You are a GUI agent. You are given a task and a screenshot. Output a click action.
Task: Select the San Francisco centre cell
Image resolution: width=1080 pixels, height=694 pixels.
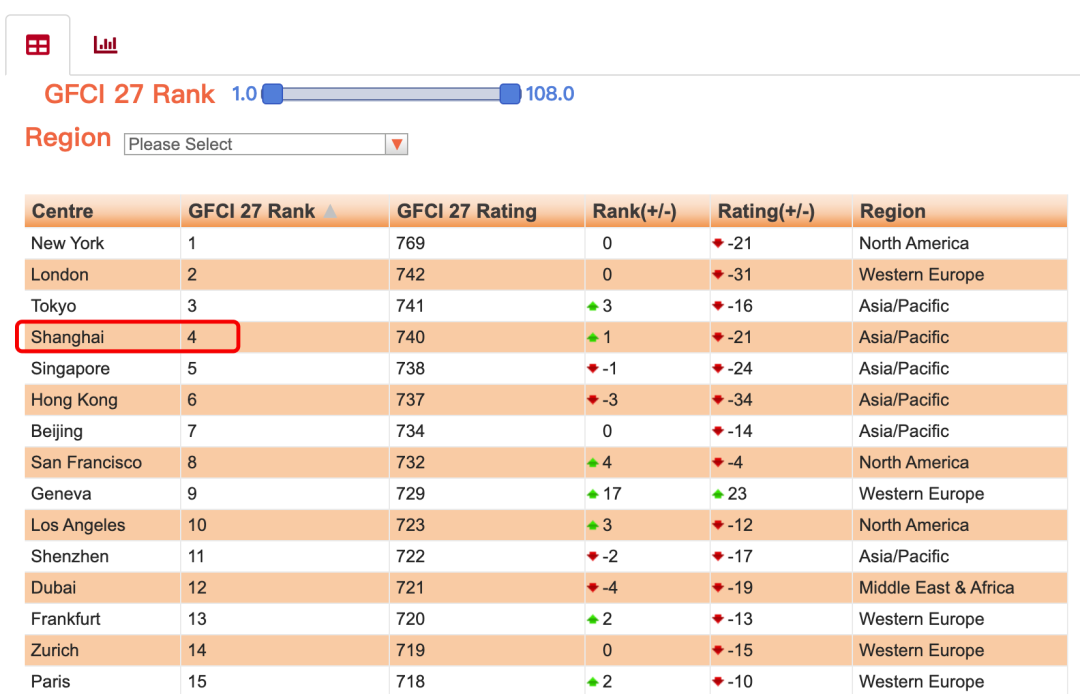coord(103,463)
